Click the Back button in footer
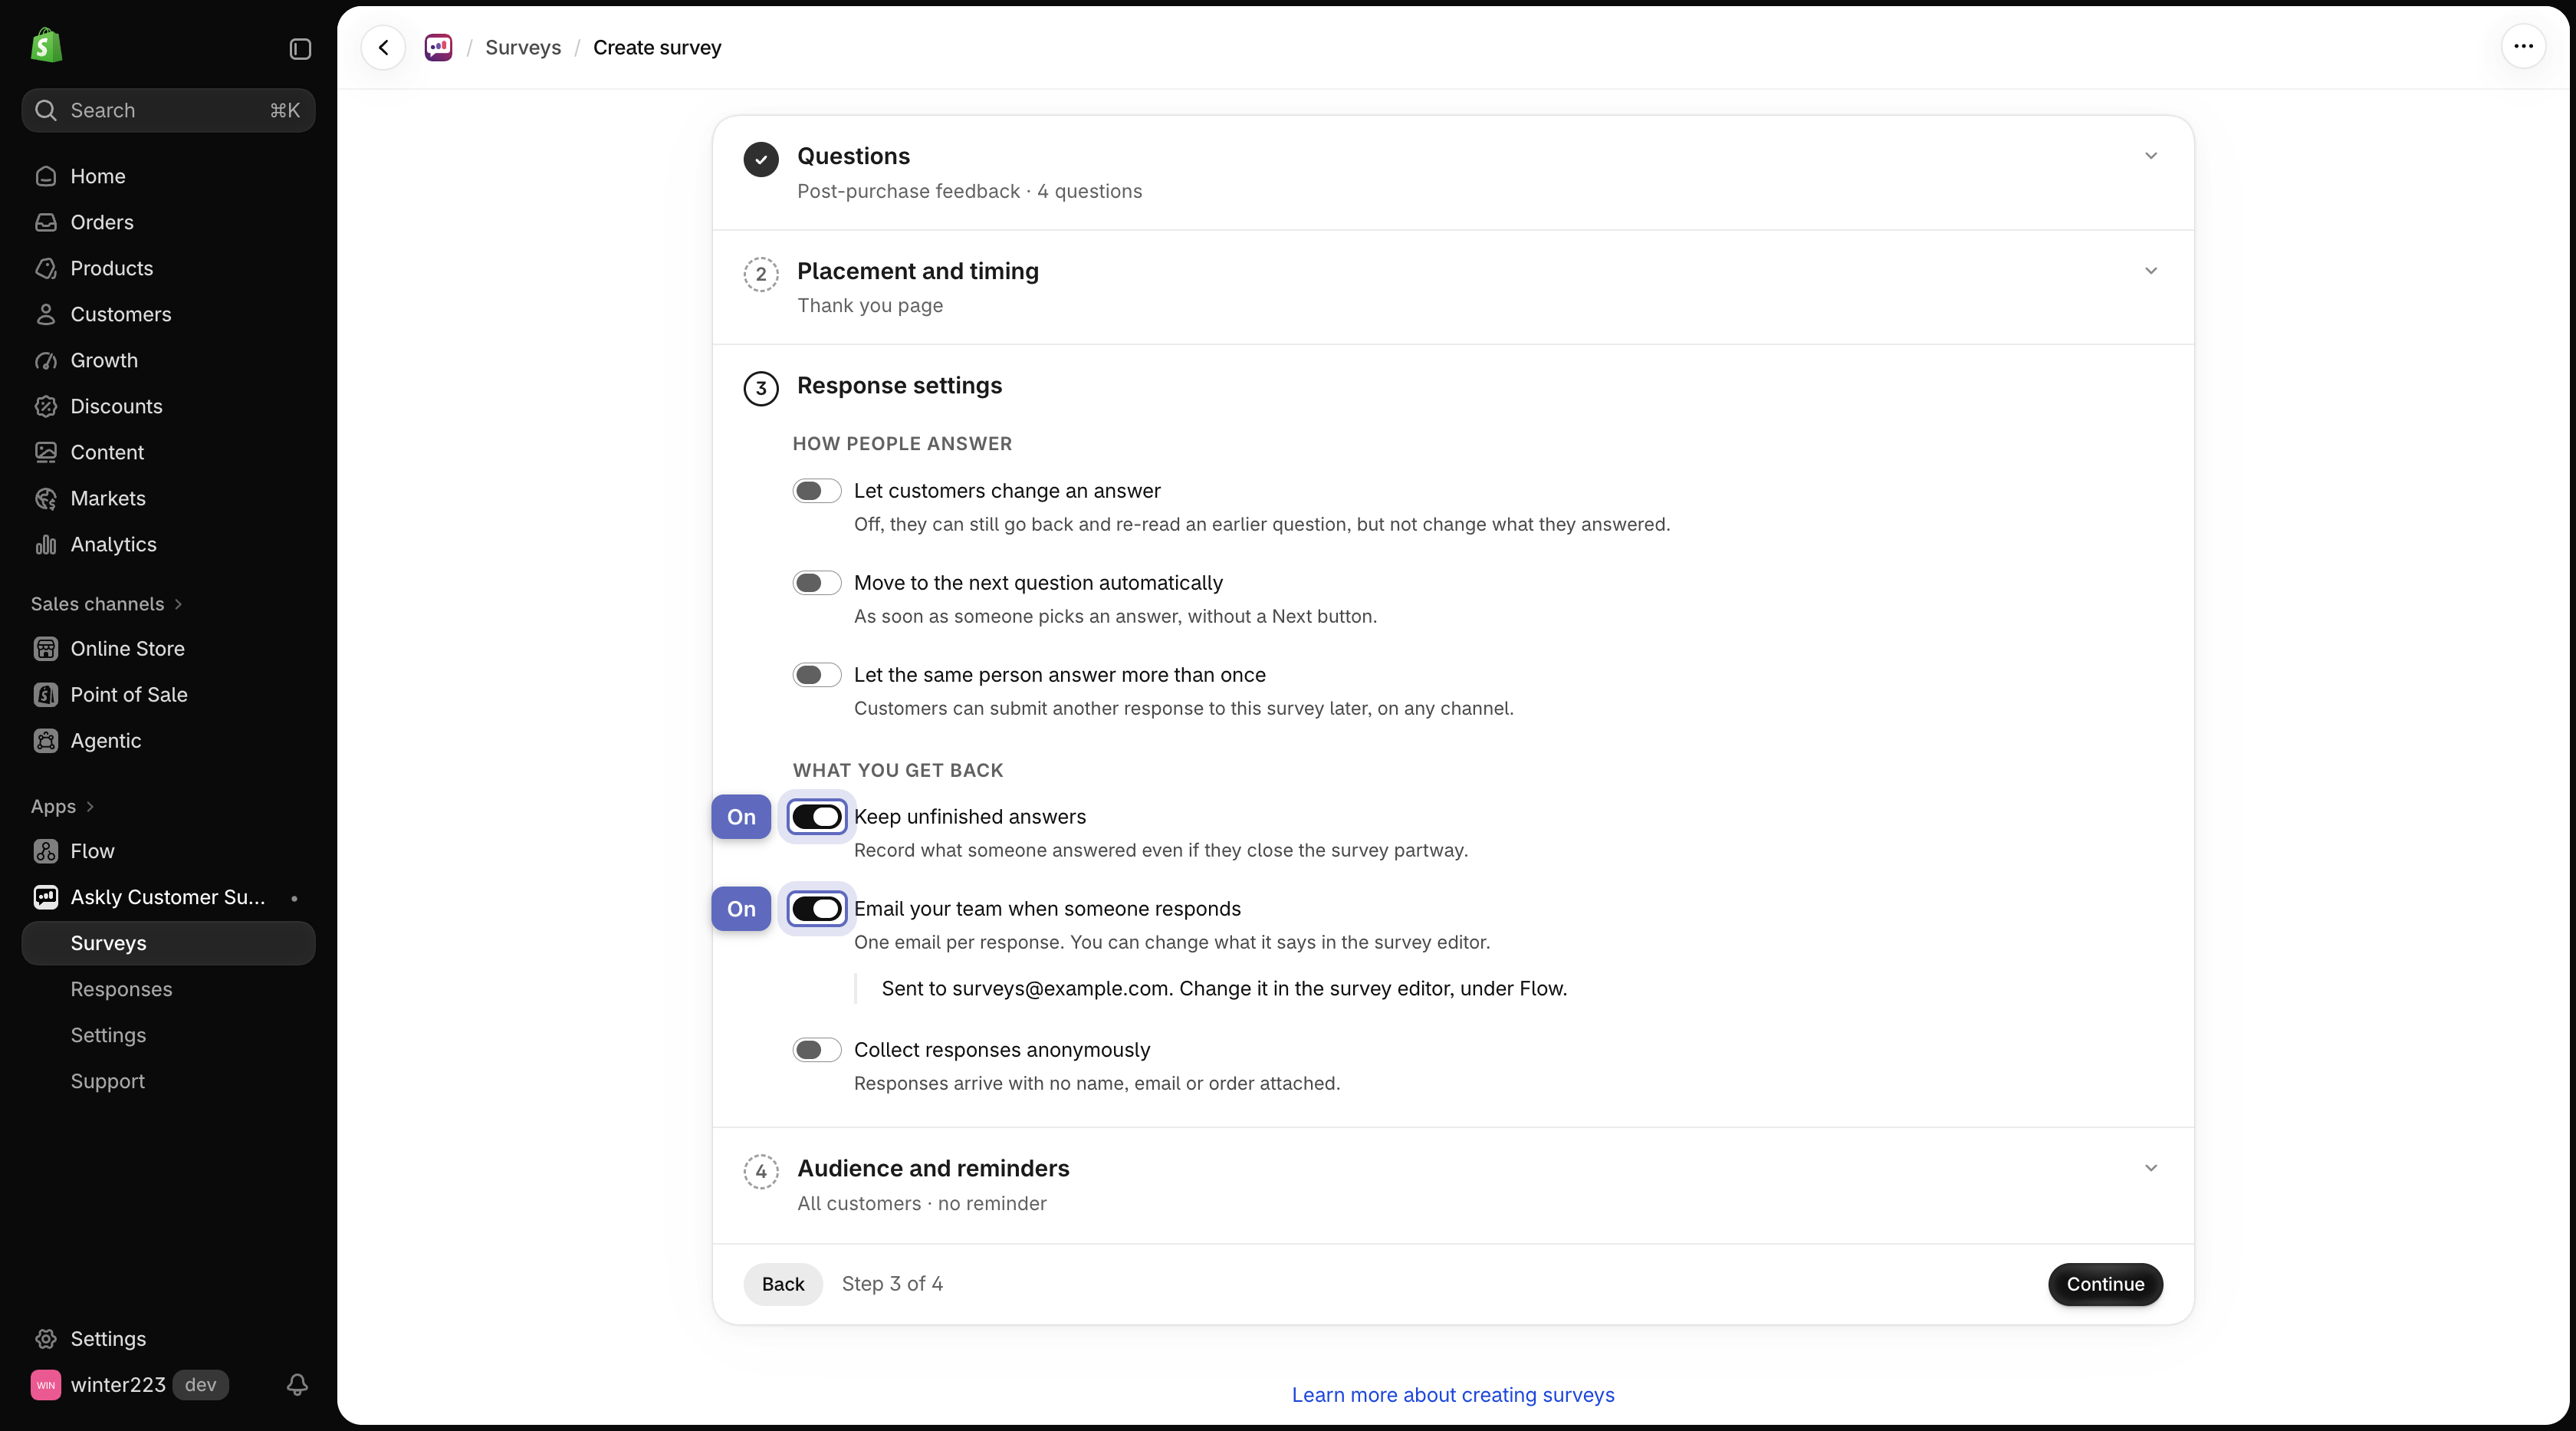The height and width of the screenshot is (1431, 2576). pos(783,1284)
